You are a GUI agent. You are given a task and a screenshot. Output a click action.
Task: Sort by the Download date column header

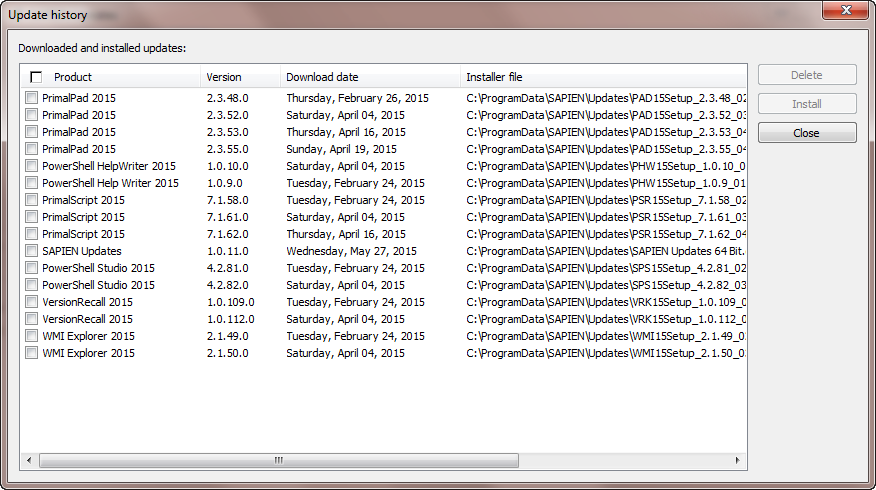pyautogui.click(x=370, y=77)
